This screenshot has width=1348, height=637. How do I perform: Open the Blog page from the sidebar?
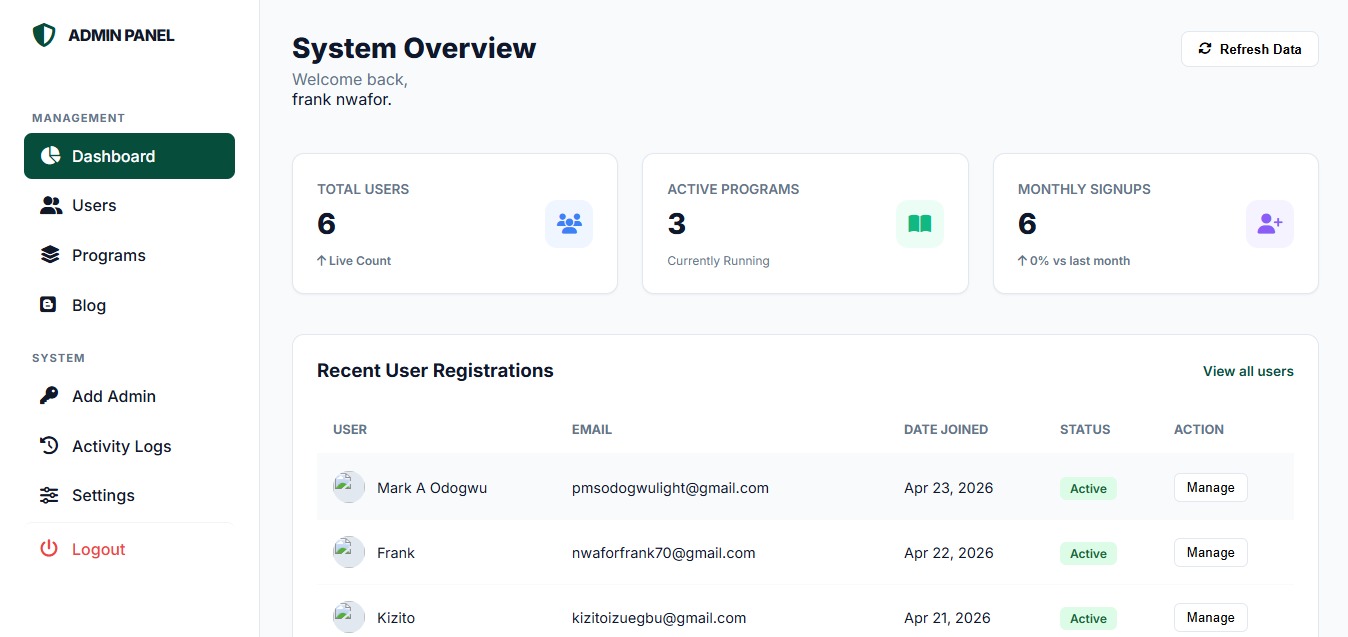tap(88, 305)
